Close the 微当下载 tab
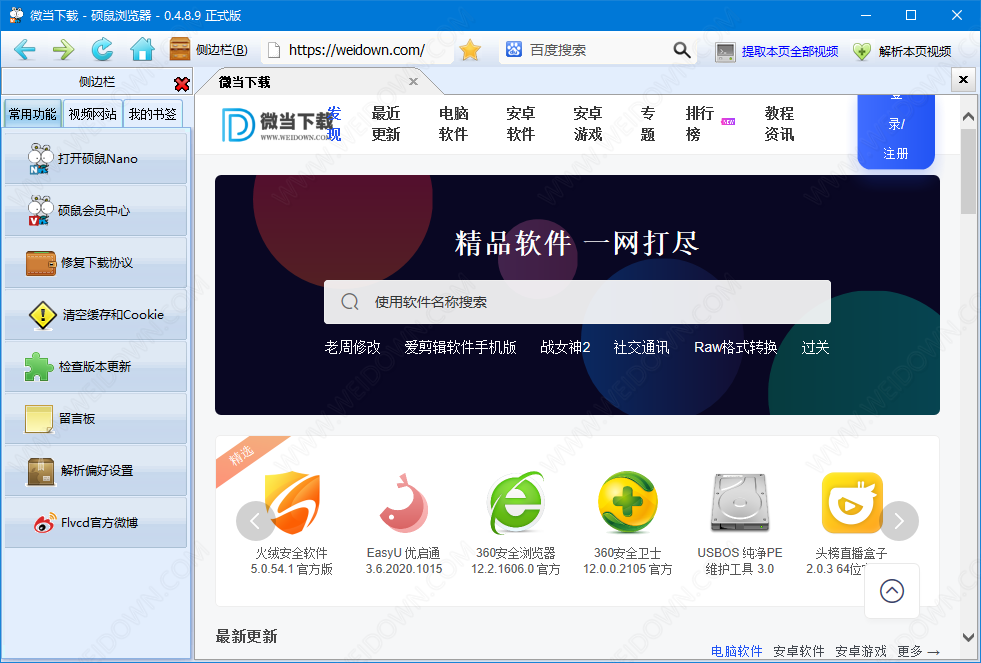This screenshot has height=663, width=981. [413, 81]
